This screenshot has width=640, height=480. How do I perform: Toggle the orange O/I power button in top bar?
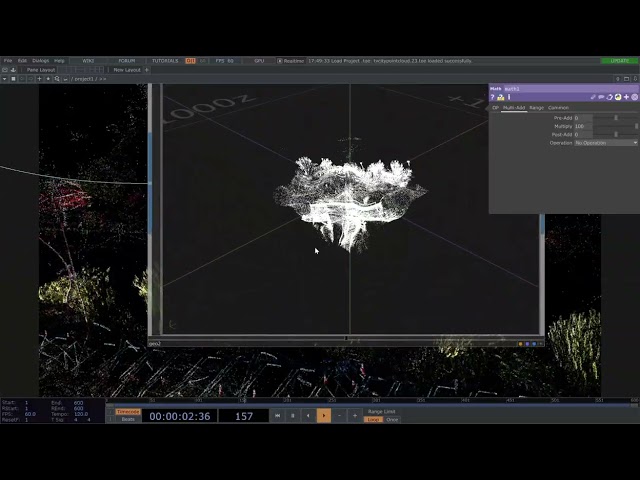point(190,61)
